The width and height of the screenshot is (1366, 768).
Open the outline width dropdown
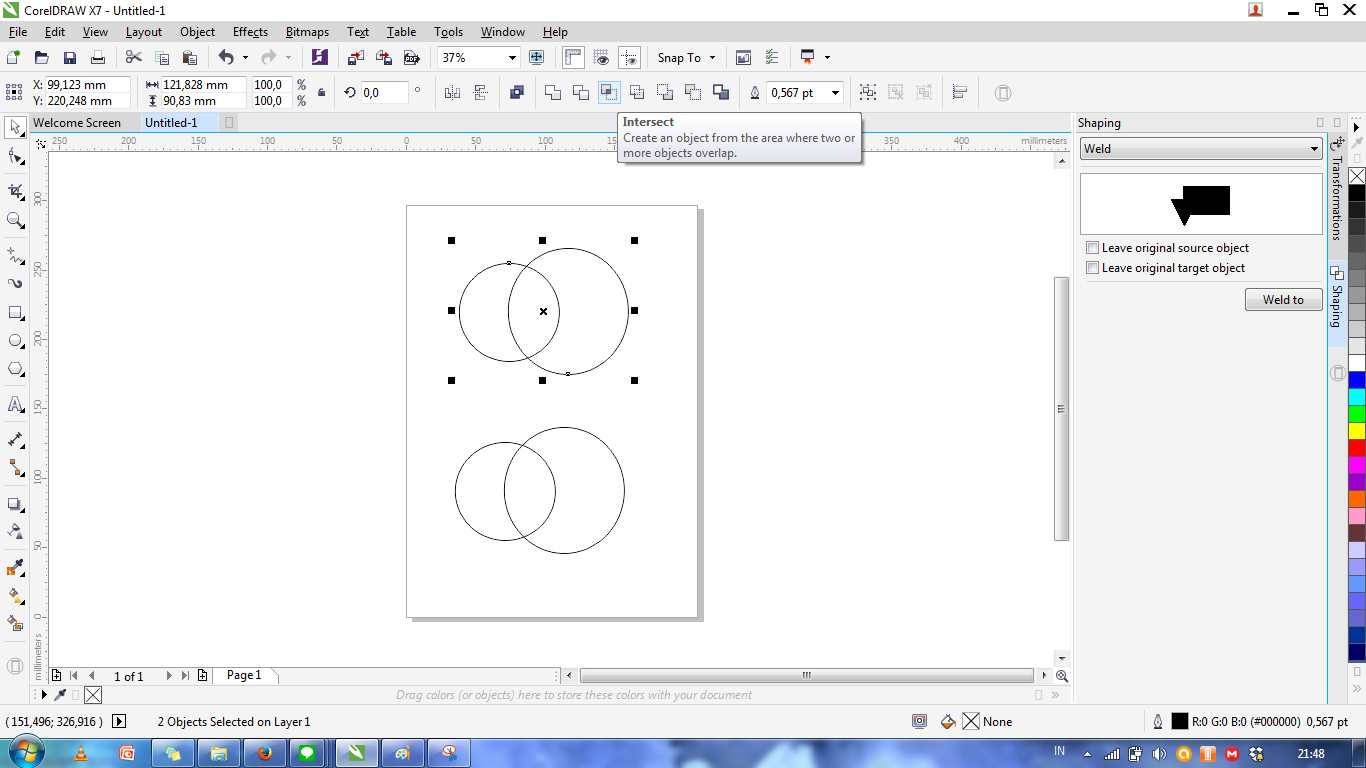[835, 92]
